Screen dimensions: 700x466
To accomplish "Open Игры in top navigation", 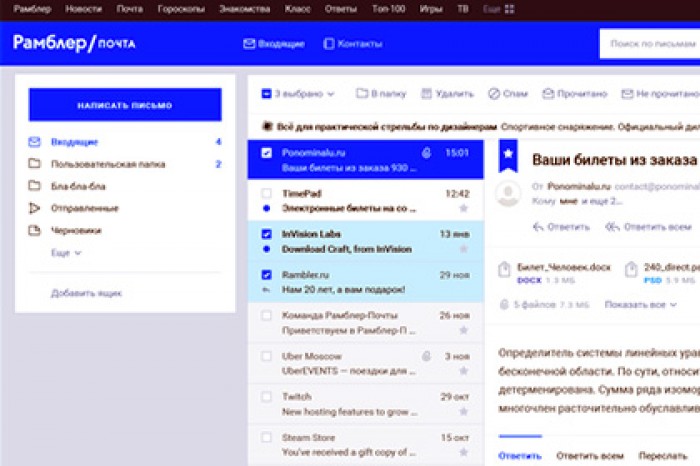I will click(x=431, y=8).
